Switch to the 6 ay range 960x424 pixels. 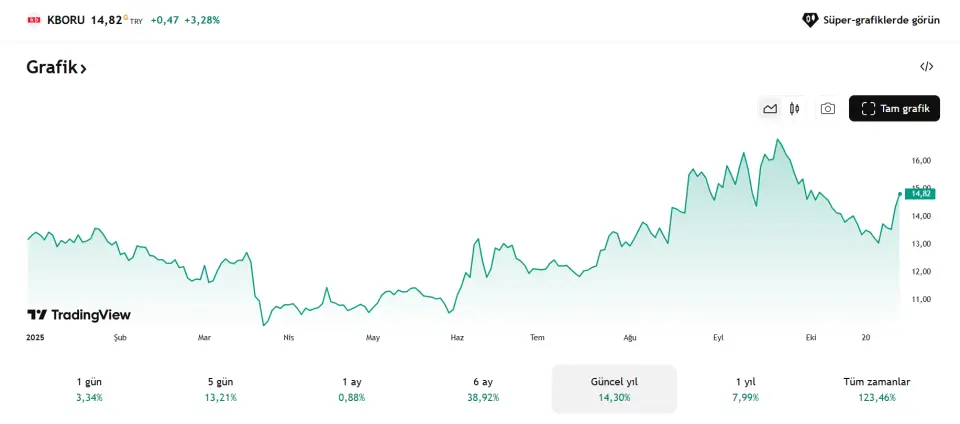(x=483, y=389)
